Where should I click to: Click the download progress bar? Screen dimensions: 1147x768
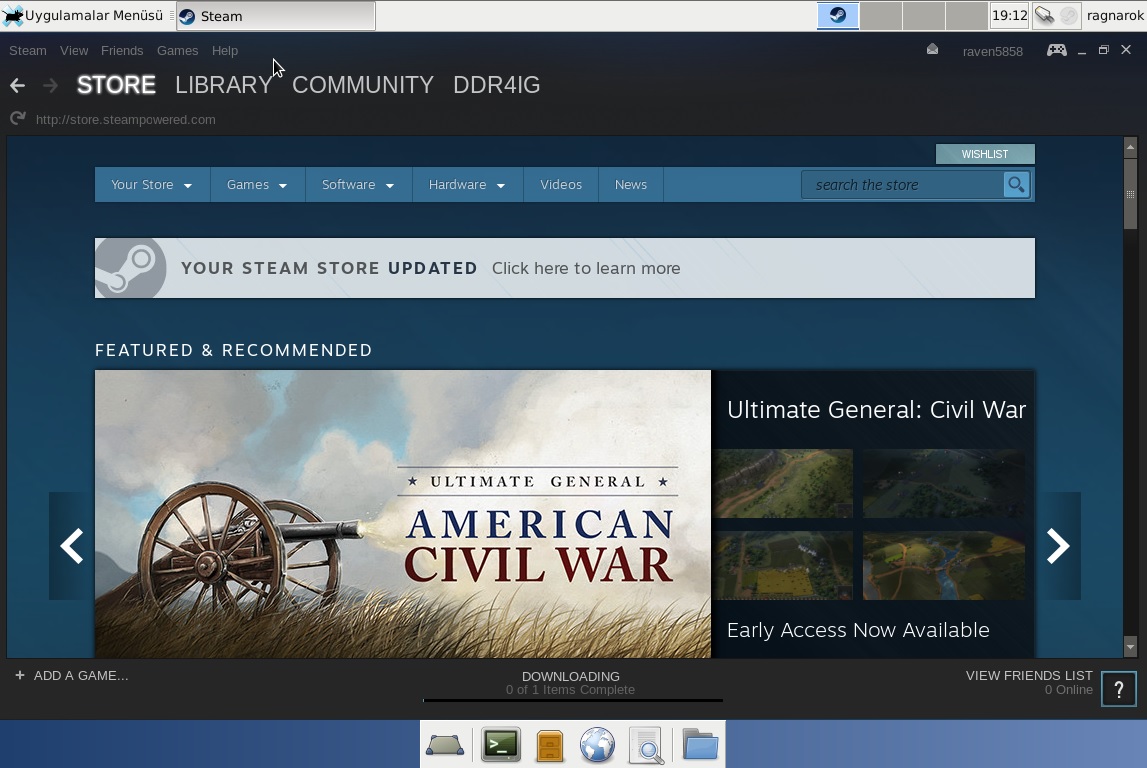[573, 700]
